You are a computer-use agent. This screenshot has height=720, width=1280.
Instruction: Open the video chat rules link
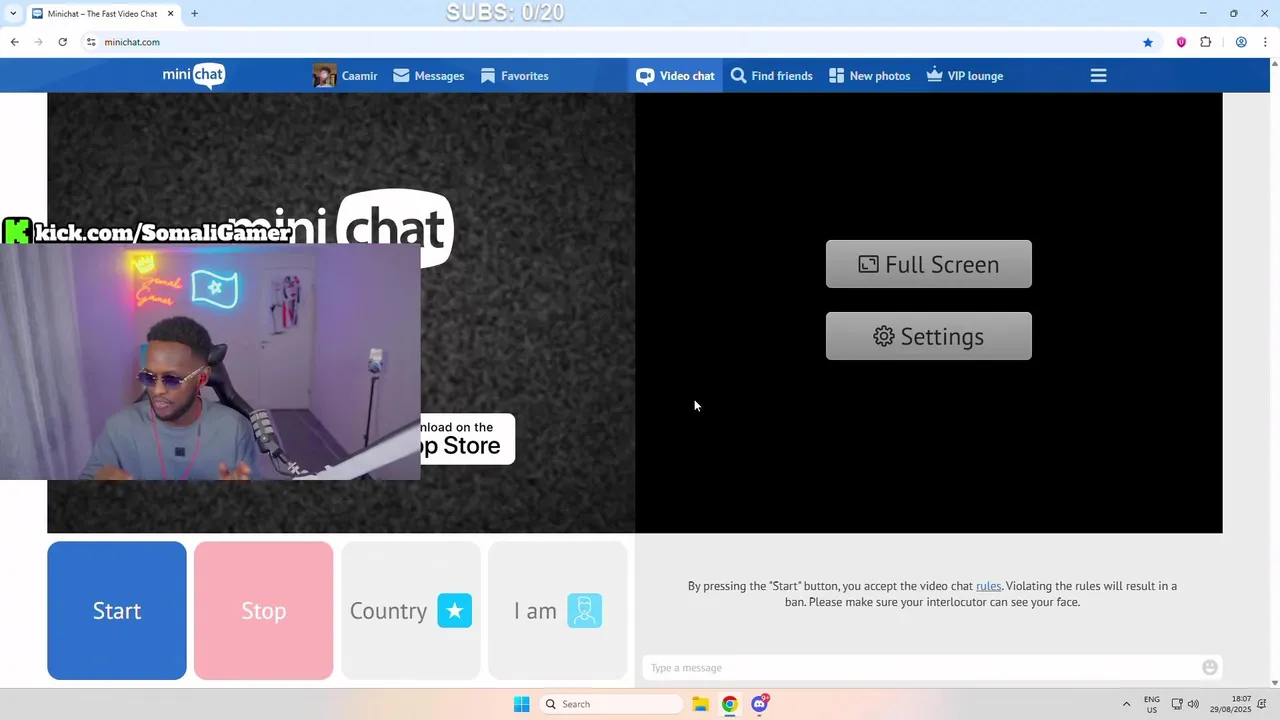click(x=988, y=586)
